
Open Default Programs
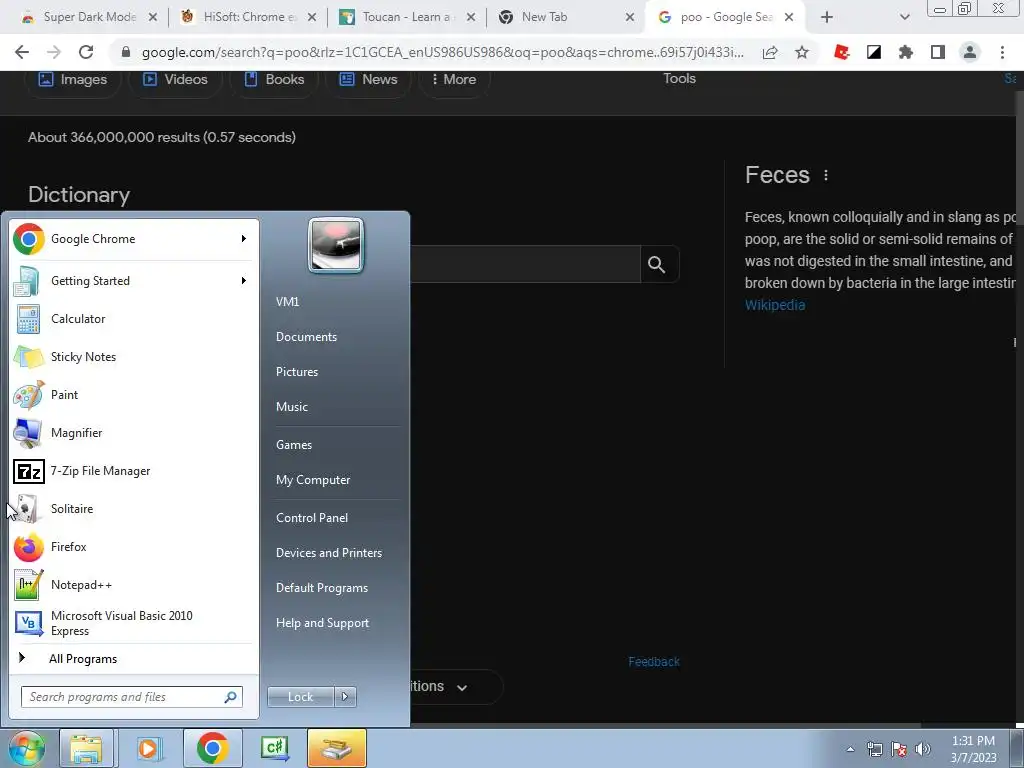point(322,588)
